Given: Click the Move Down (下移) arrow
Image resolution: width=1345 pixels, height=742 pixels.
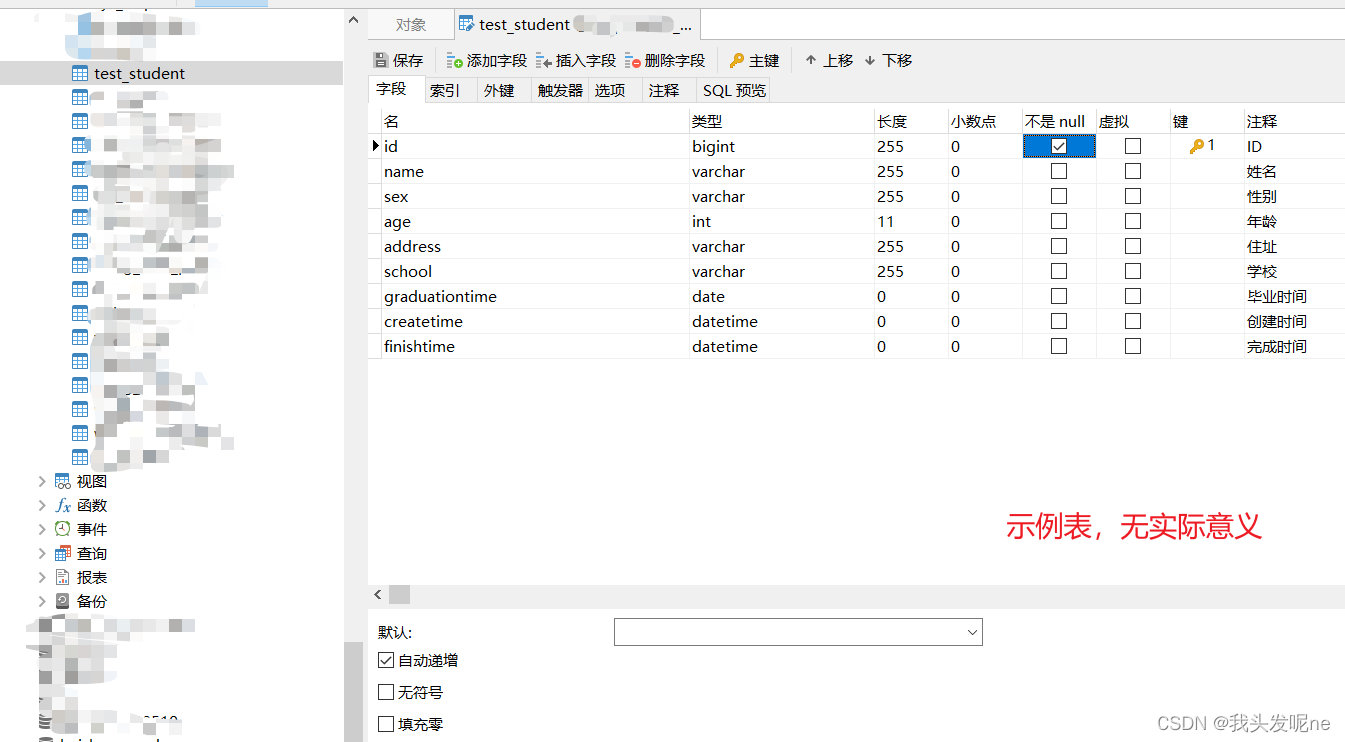Looking at the screenshot, I should coord(870,60).
